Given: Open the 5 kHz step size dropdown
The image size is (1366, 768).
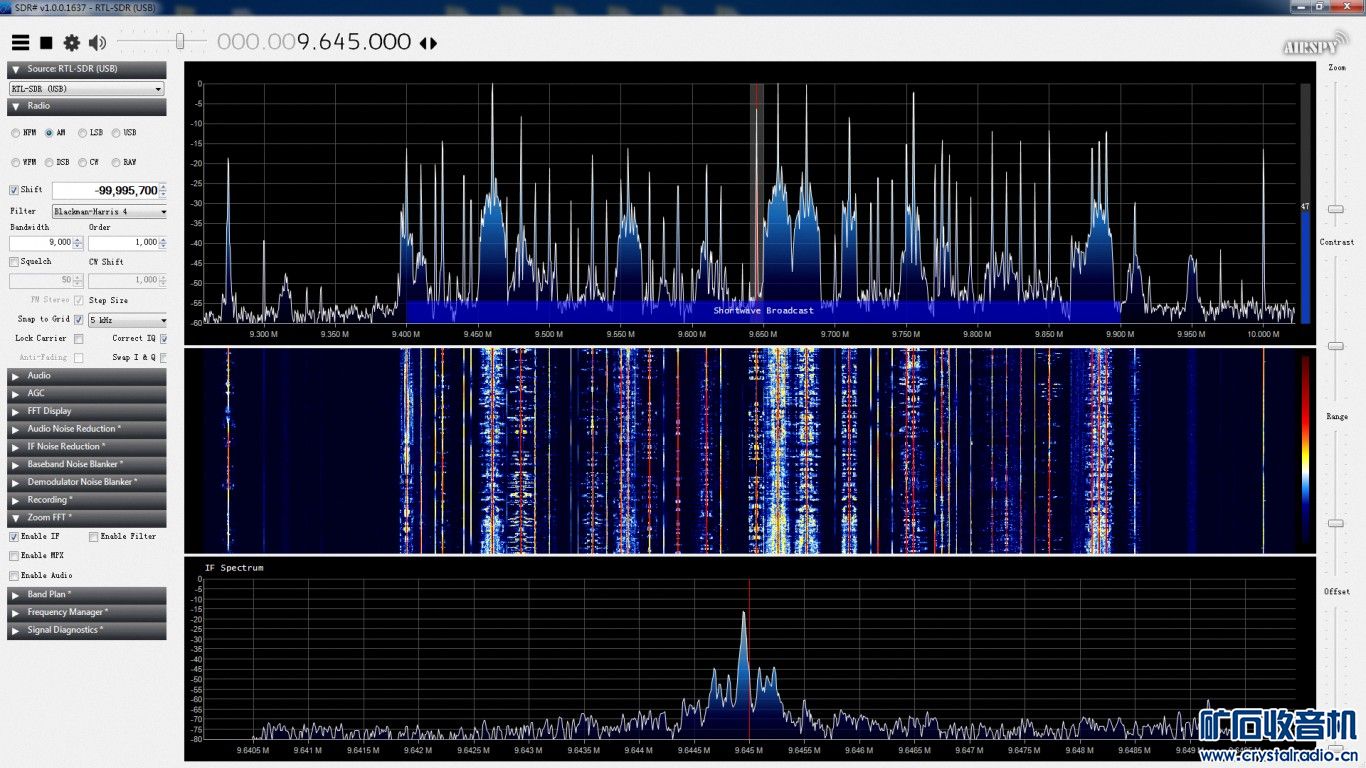Looking at the screenshot, I should click(x=127, y=320).
